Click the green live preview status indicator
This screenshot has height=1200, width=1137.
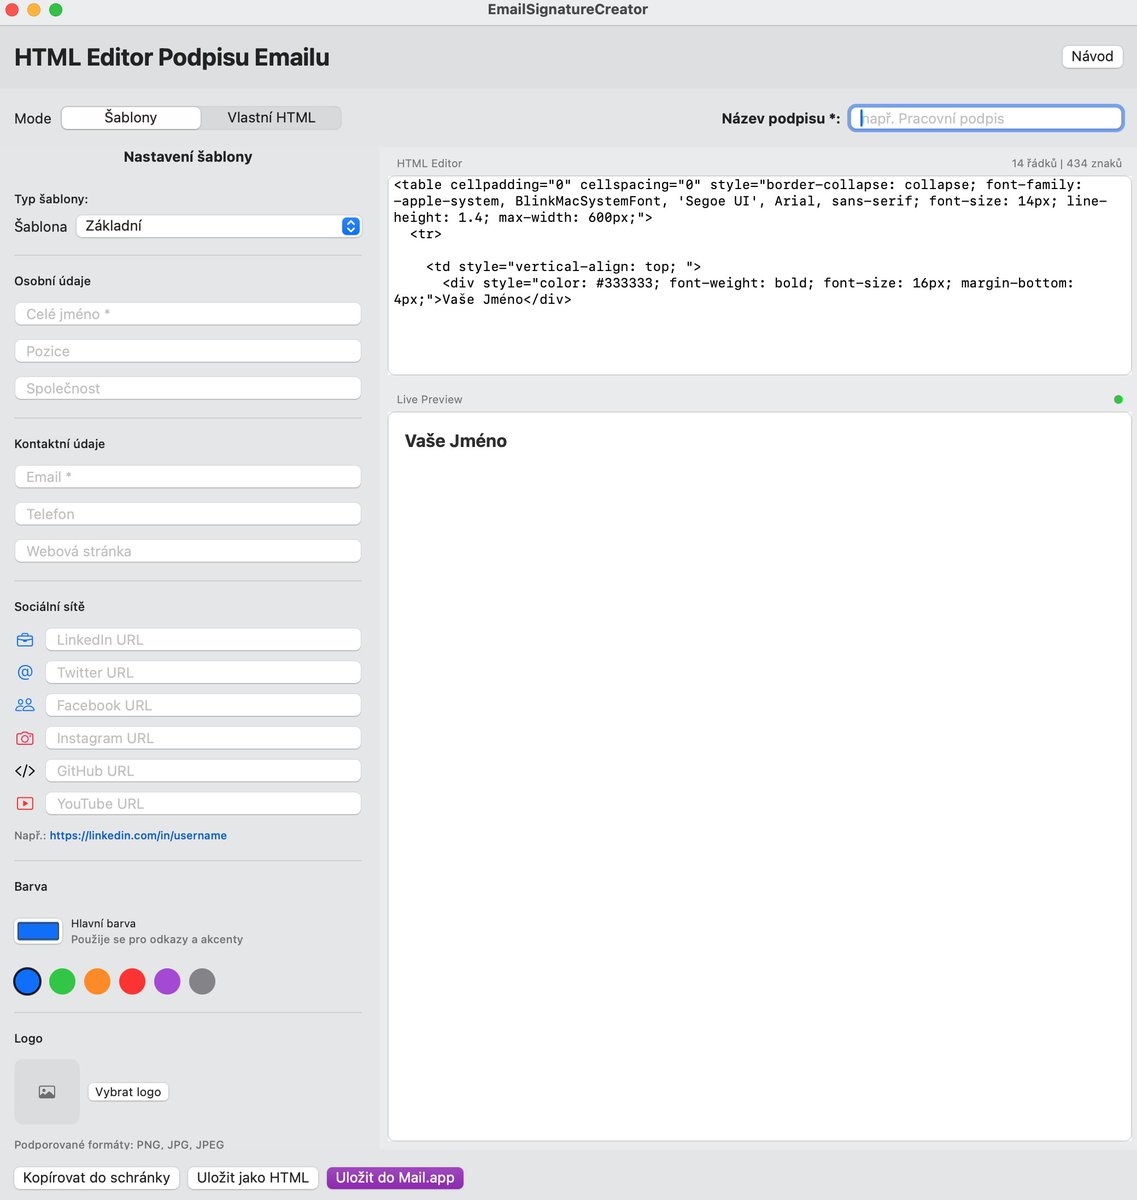coord(1118,399)
